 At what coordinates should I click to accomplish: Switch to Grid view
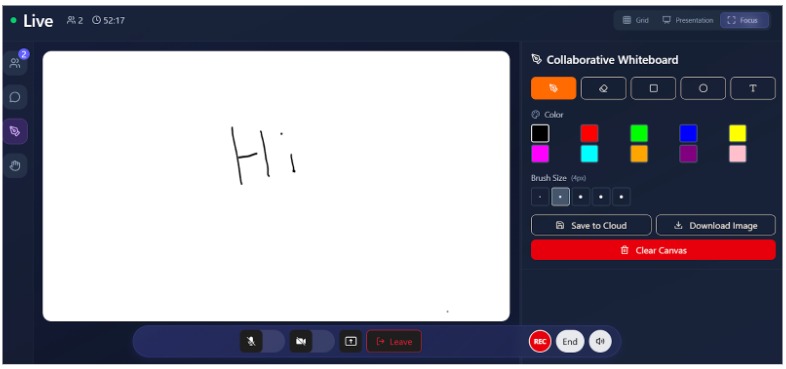pyautogui.click(x=636, y=21)
